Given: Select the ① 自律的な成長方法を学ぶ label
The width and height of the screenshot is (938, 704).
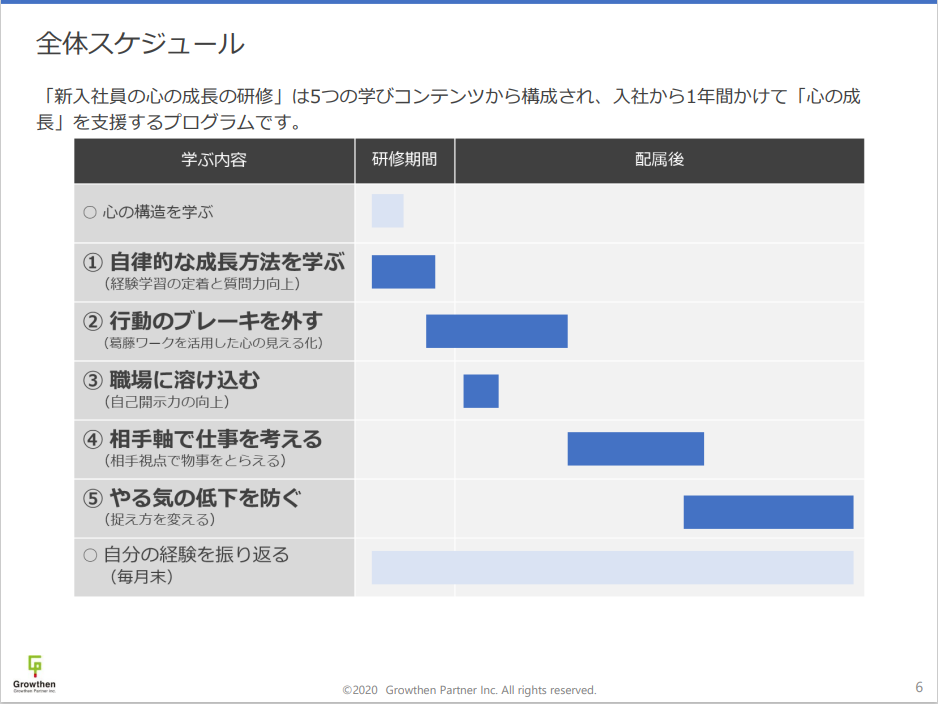Looking at the screenshot, I should 214,263.
